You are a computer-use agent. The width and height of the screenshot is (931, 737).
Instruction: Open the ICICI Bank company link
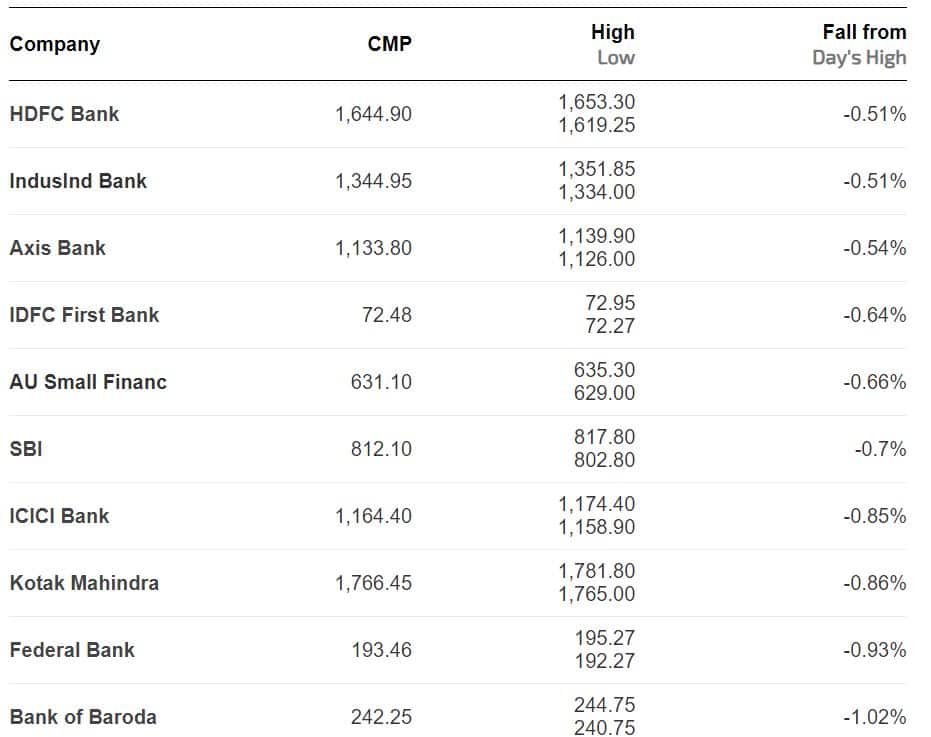pos(59,516)
